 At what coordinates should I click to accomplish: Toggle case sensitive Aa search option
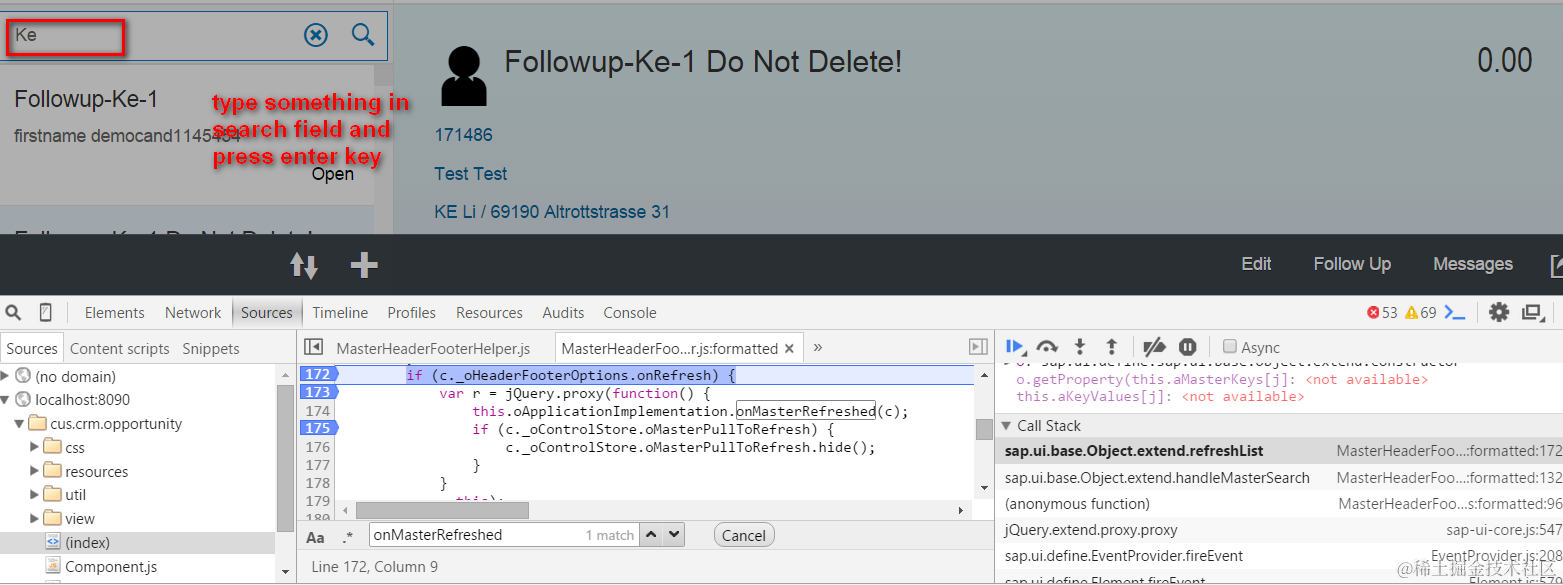315,536
